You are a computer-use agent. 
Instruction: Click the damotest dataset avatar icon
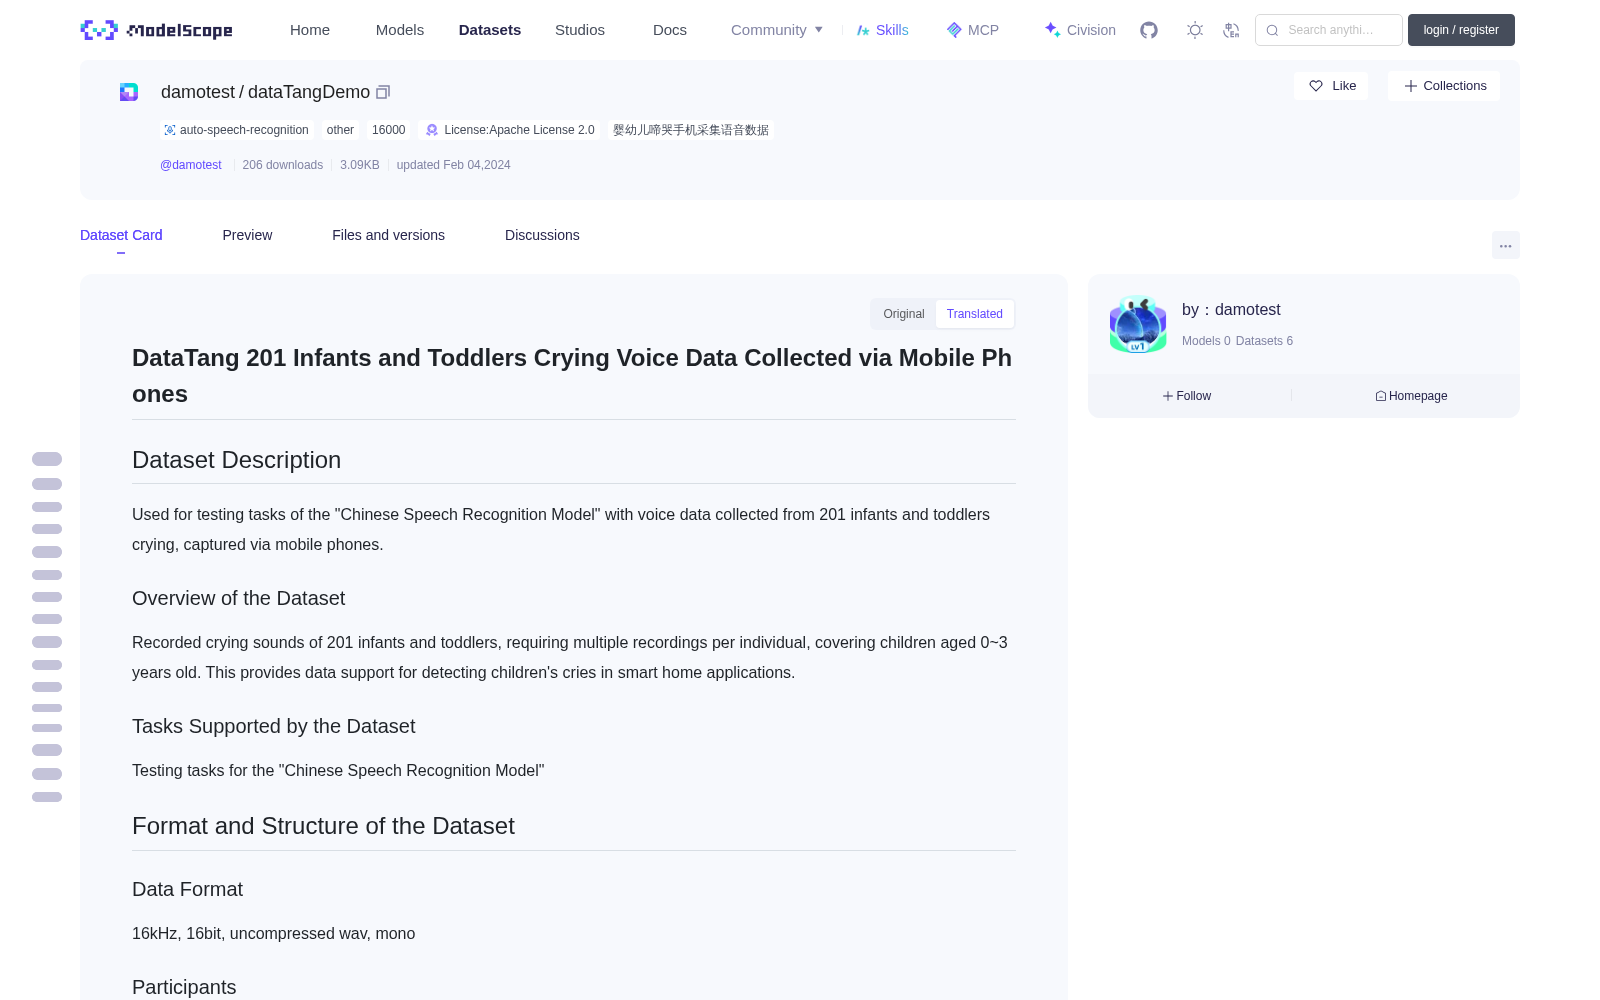tap(129, 92)
